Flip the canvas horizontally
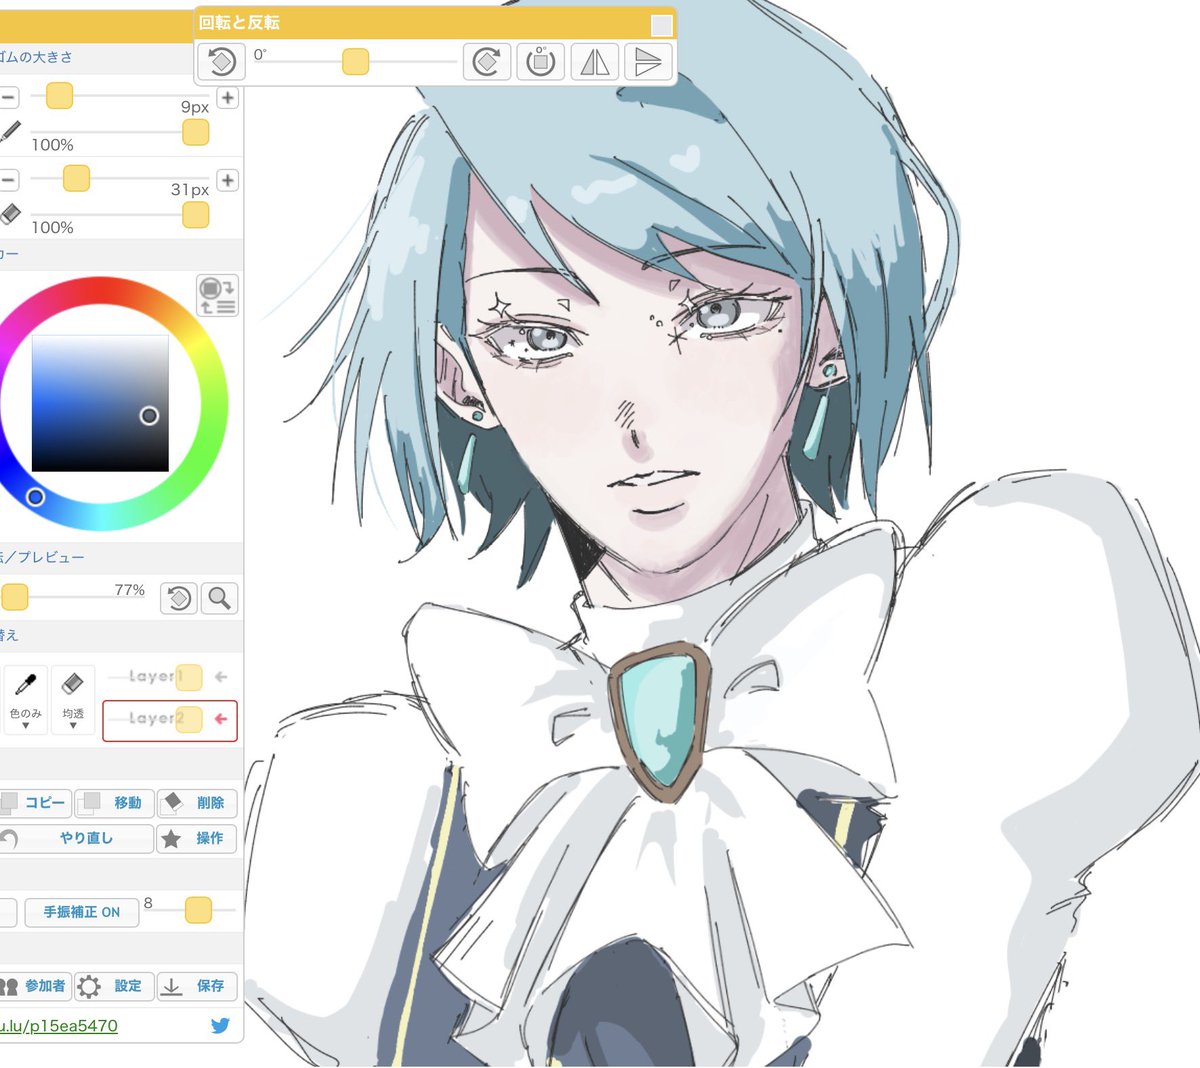Screen dimensions: 1200x1068 [x=594, y=62]
